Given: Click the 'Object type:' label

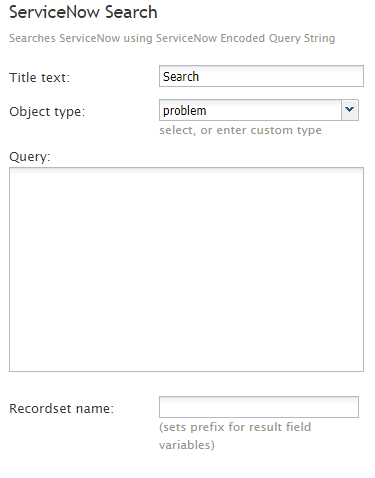Looking at the screenshot, I should [47, 112].
